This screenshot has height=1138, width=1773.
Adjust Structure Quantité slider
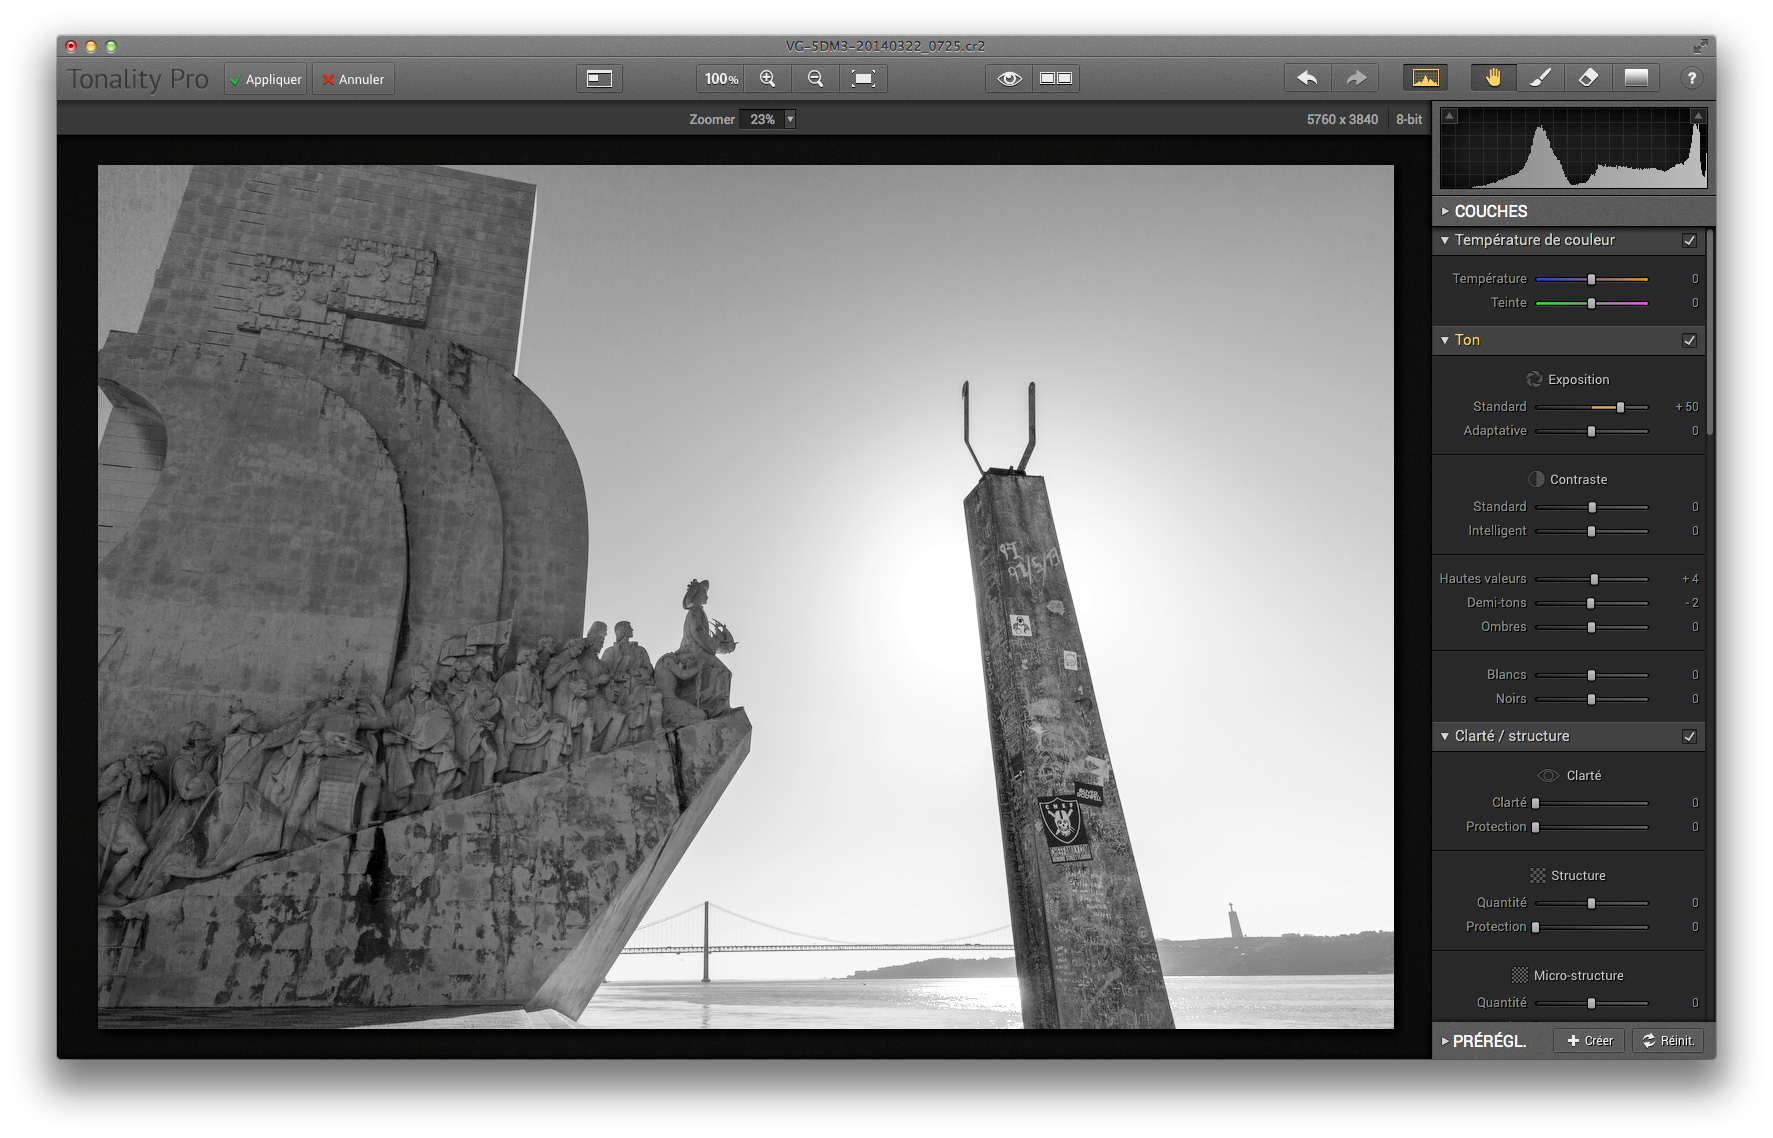tap(1591, 903)
